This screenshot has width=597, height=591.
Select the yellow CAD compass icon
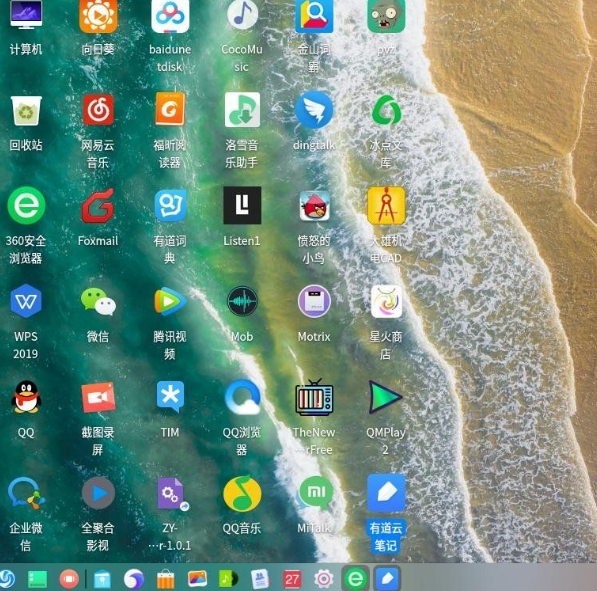coord(386,206)
